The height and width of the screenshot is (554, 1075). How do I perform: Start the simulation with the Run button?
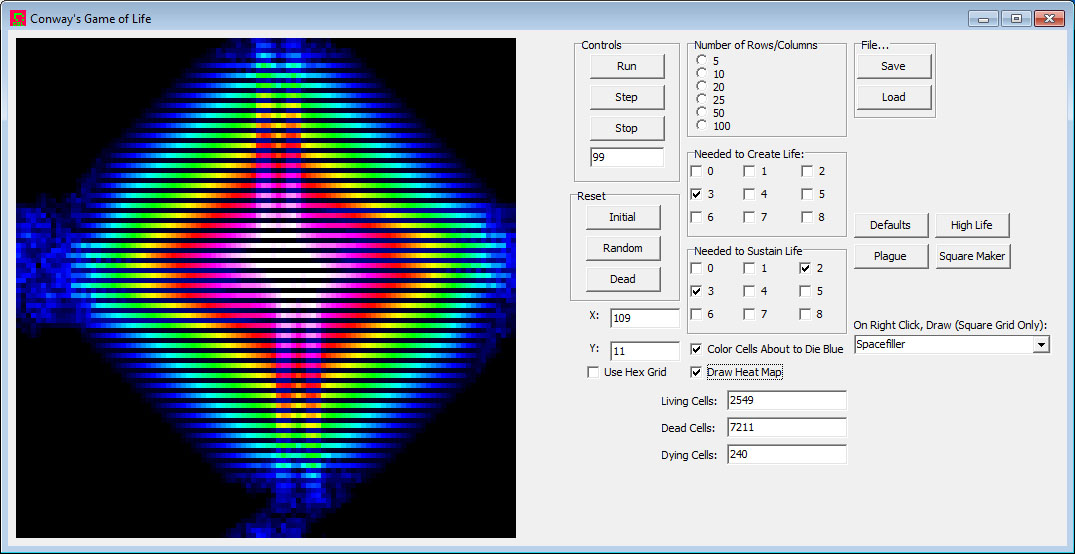[627, 67]
